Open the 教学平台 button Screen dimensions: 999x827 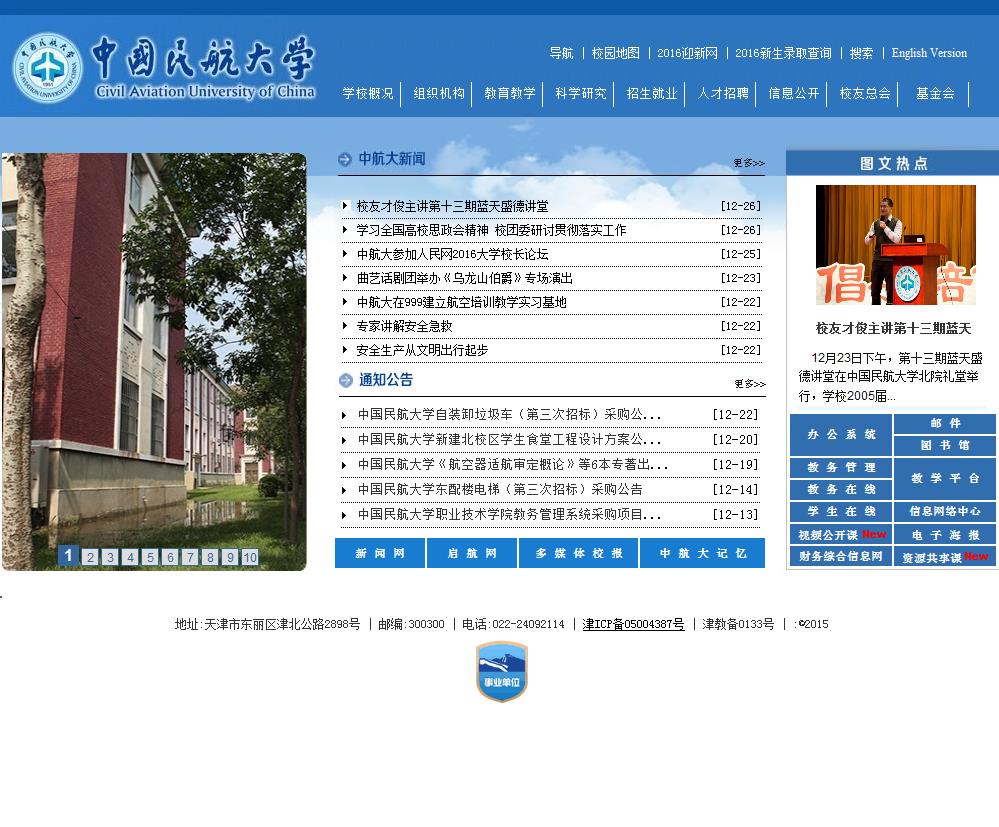(x=945, y=478)
